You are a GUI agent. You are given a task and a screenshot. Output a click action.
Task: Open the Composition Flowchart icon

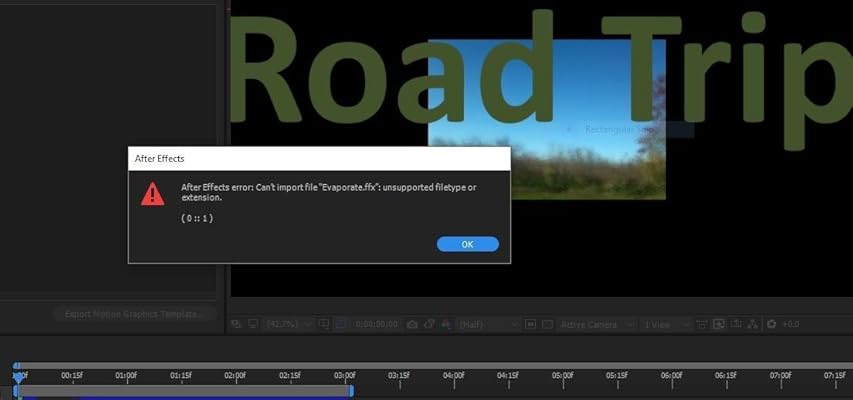752,324
